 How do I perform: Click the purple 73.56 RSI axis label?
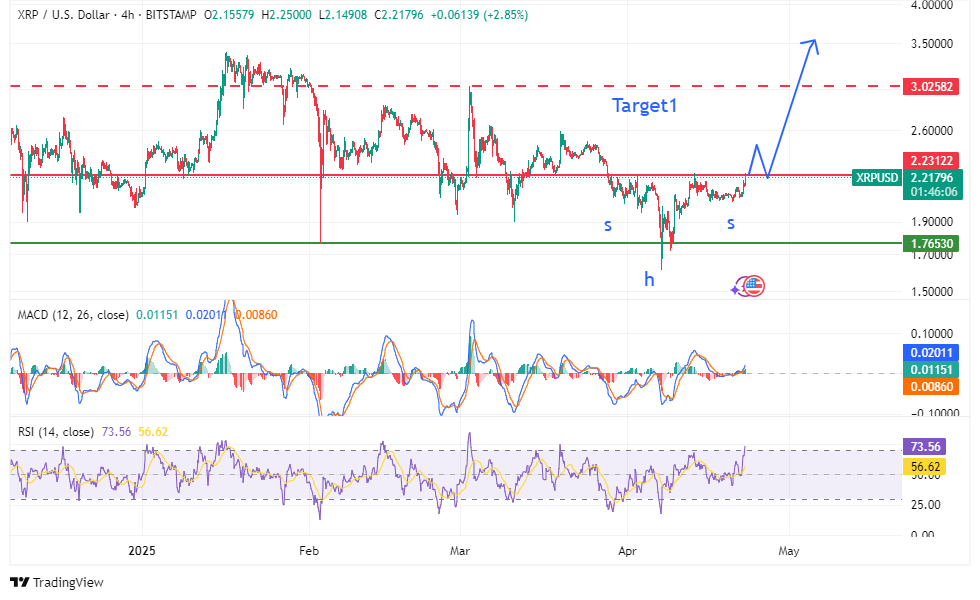point(925,447)
